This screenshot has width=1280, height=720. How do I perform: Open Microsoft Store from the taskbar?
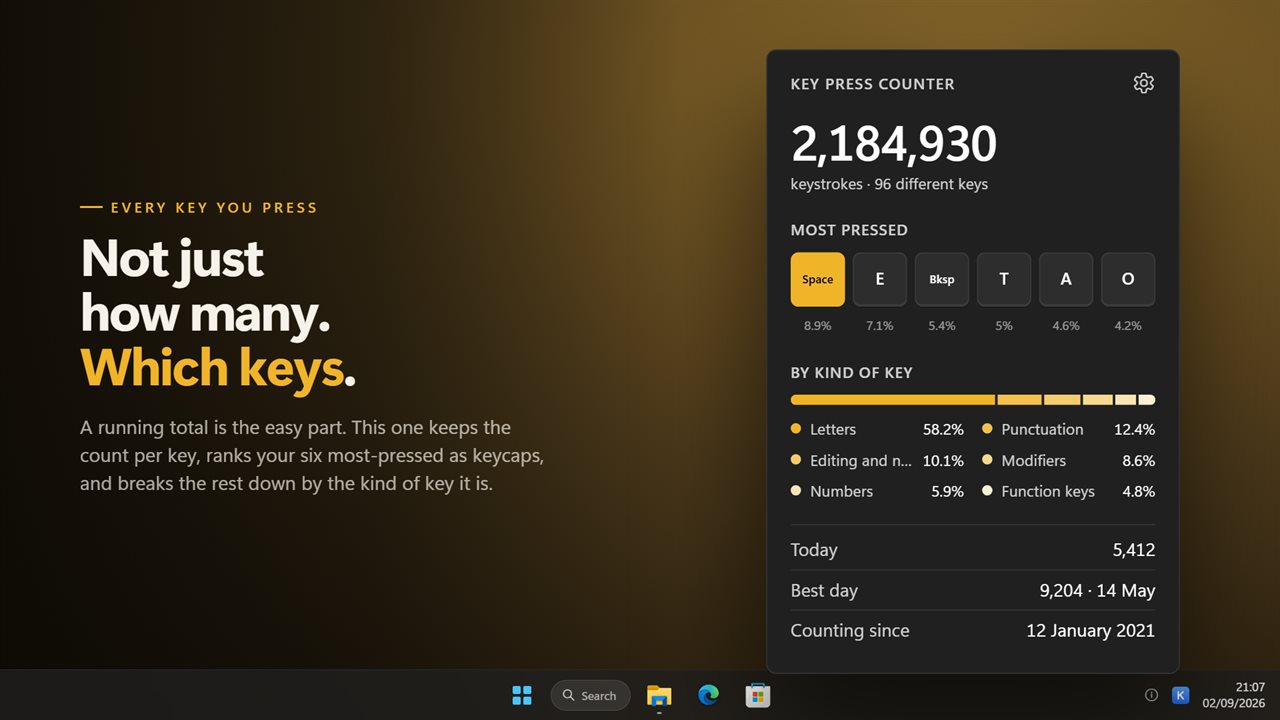[757, 695]
